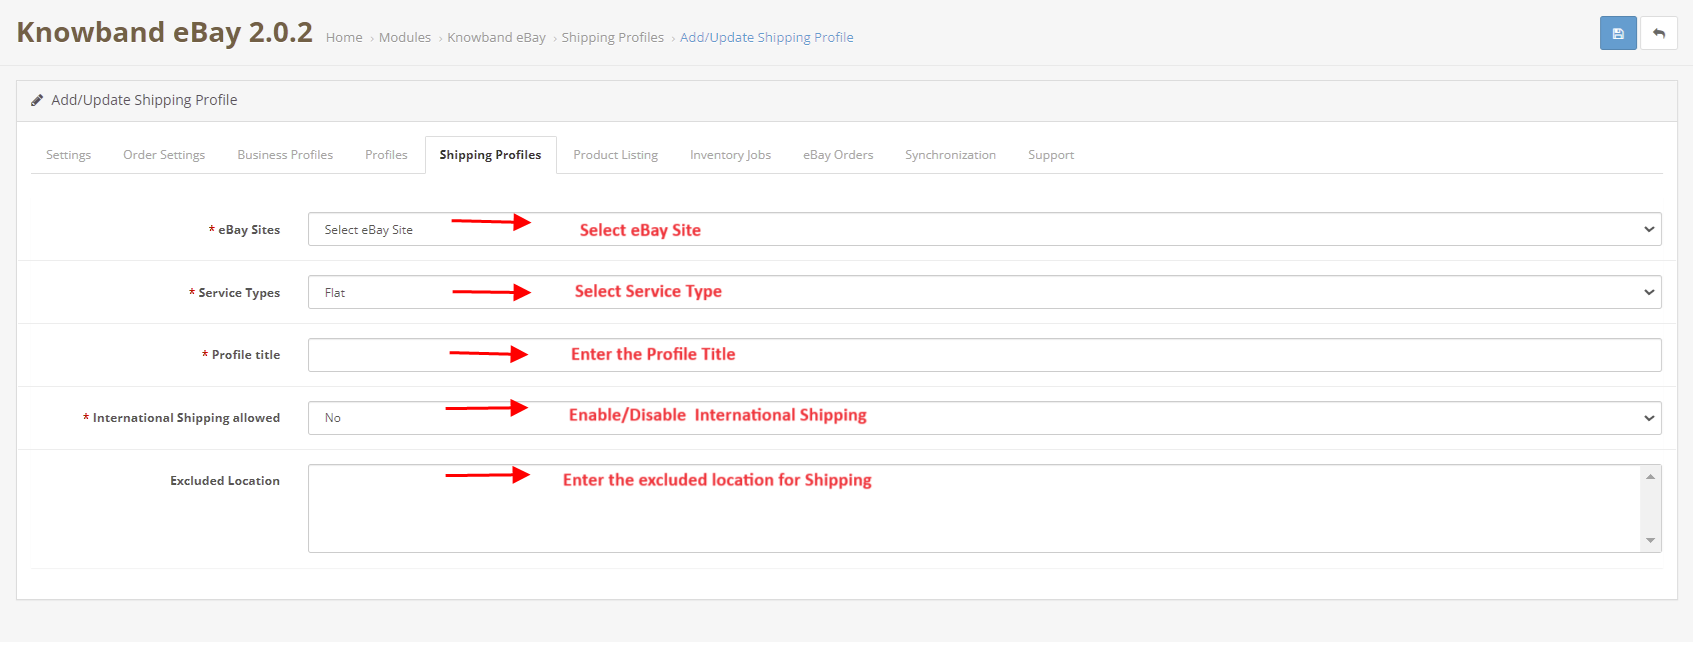Click the Add/Update Shipping Profile breadcrumb link
This screenshot has height=648, width=1693.
pyautogui.click(x=767, y=37)
